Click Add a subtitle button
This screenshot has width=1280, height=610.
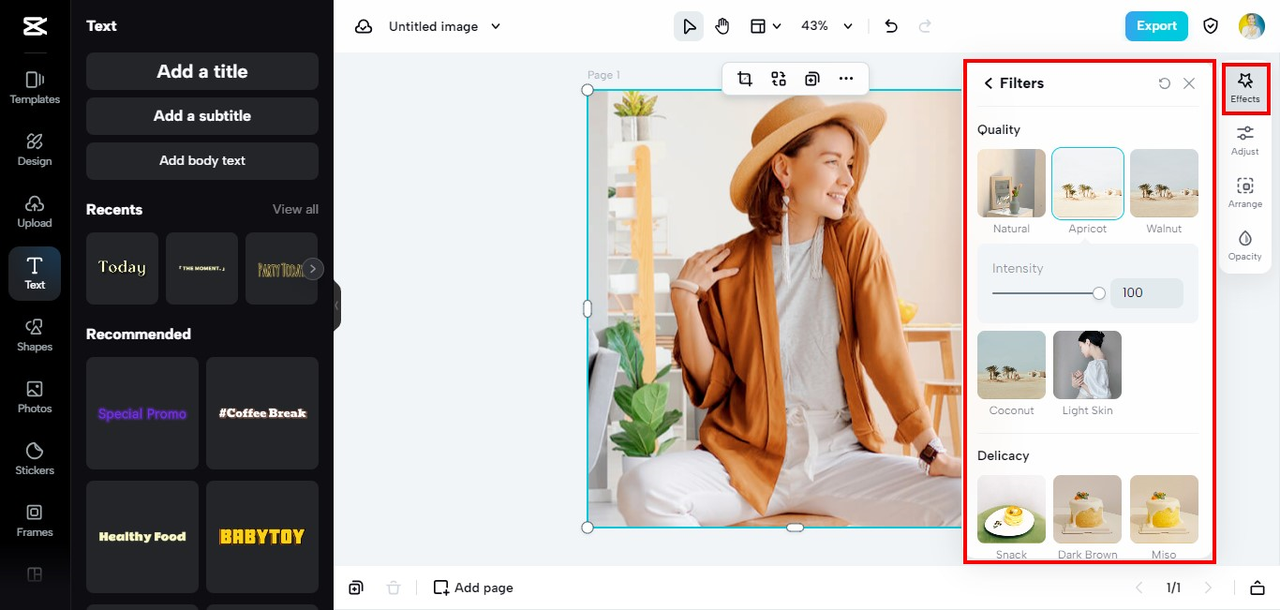[x=202, y=116]
